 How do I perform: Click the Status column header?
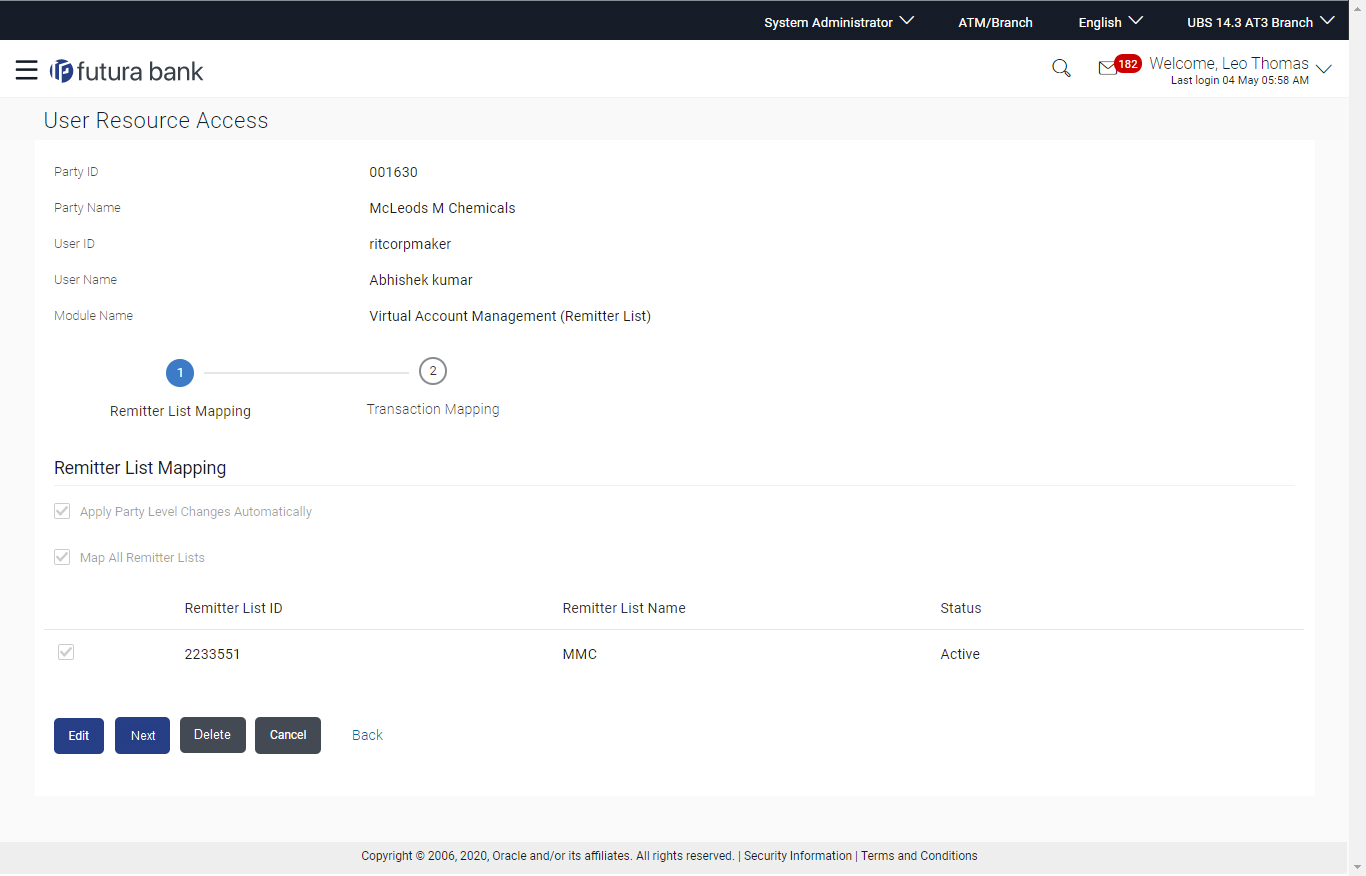pos(961,608)
